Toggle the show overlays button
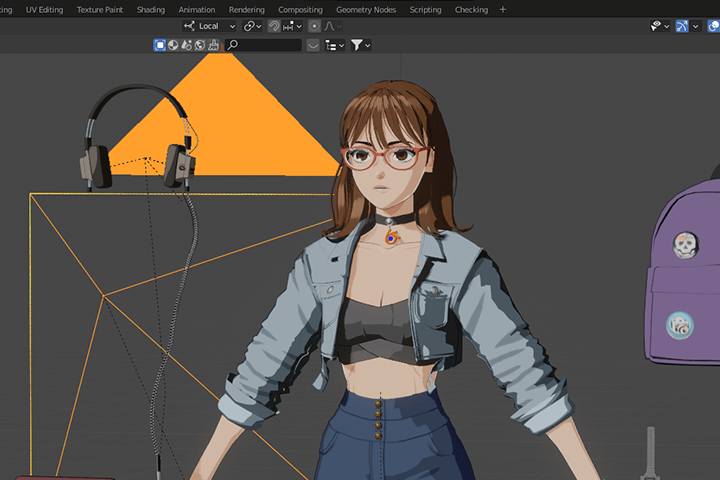Screen dimensions: 720x480 pos(713,26)
